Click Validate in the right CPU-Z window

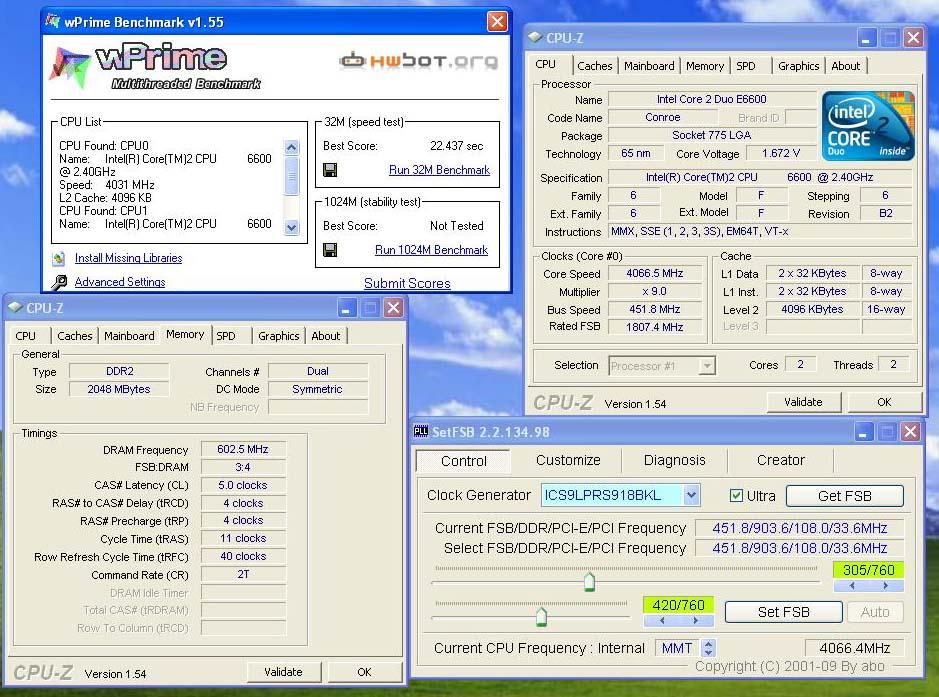point(803,402)
